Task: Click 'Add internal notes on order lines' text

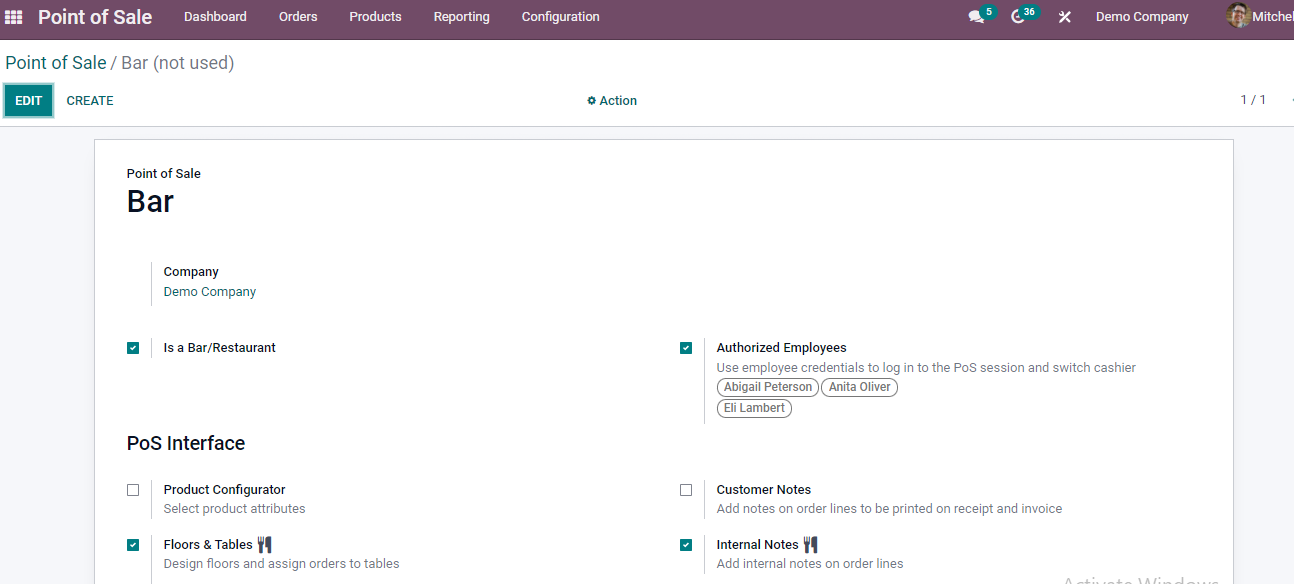Action: click(x=810, y=564)
